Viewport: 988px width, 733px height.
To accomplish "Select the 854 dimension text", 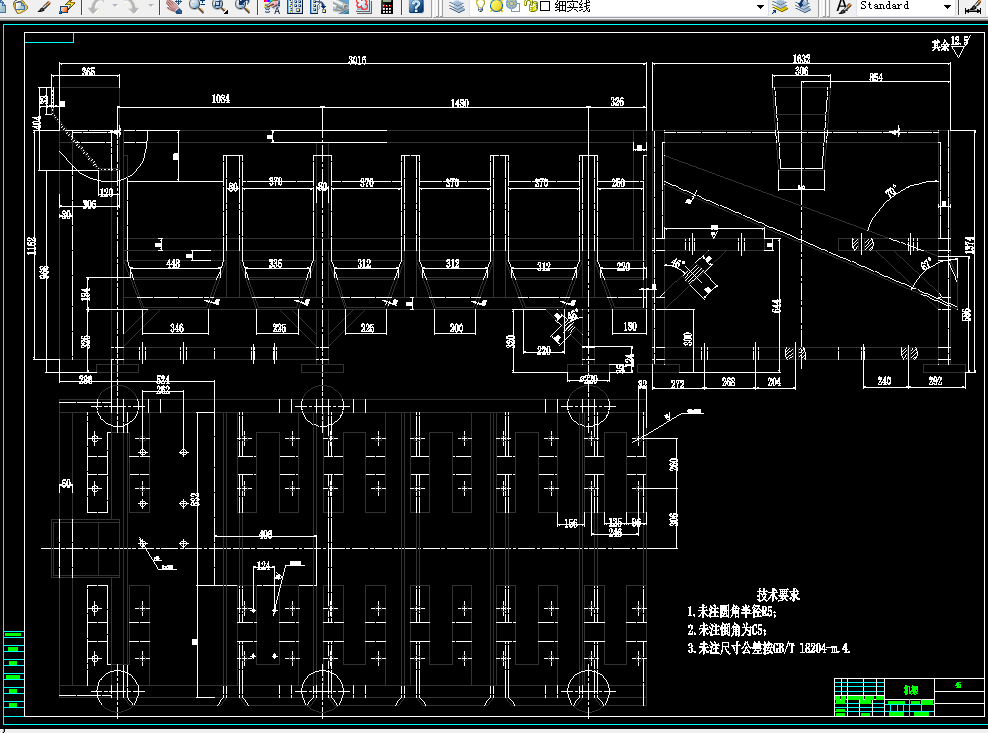I will (x=876, y=77).
